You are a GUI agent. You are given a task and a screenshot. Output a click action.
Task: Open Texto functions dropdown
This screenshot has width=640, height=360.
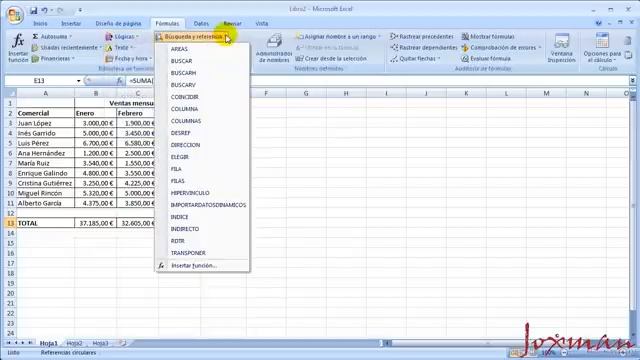(120, 48)
